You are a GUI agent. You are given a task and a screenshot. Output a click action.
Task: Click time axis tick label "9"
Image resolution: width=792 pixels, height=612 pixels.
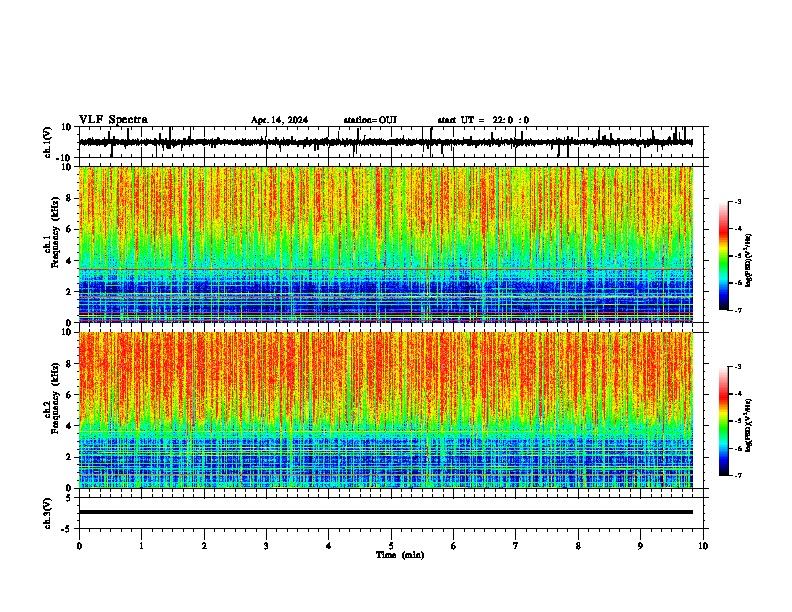click(x=640, y=546)
